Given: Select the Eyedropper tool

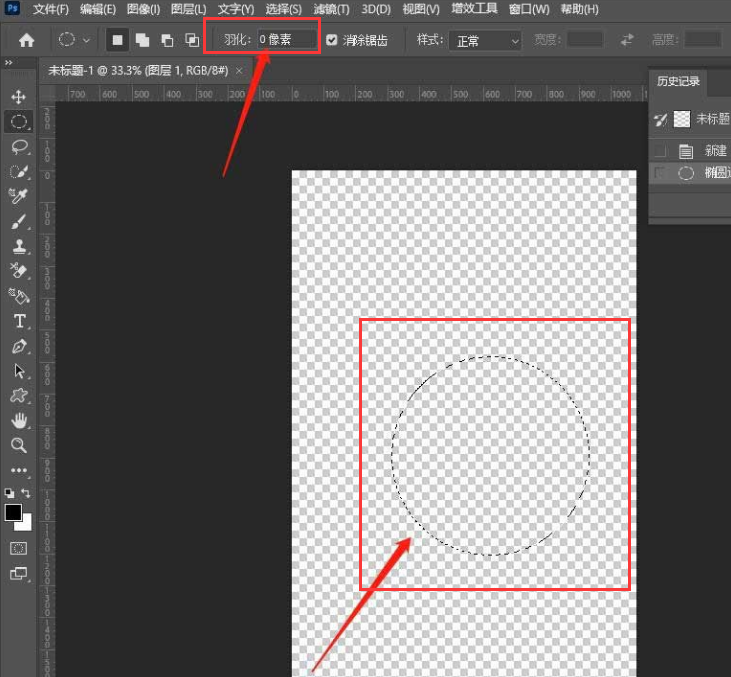Looking at the screenshot, I should [x=18, y=196].
